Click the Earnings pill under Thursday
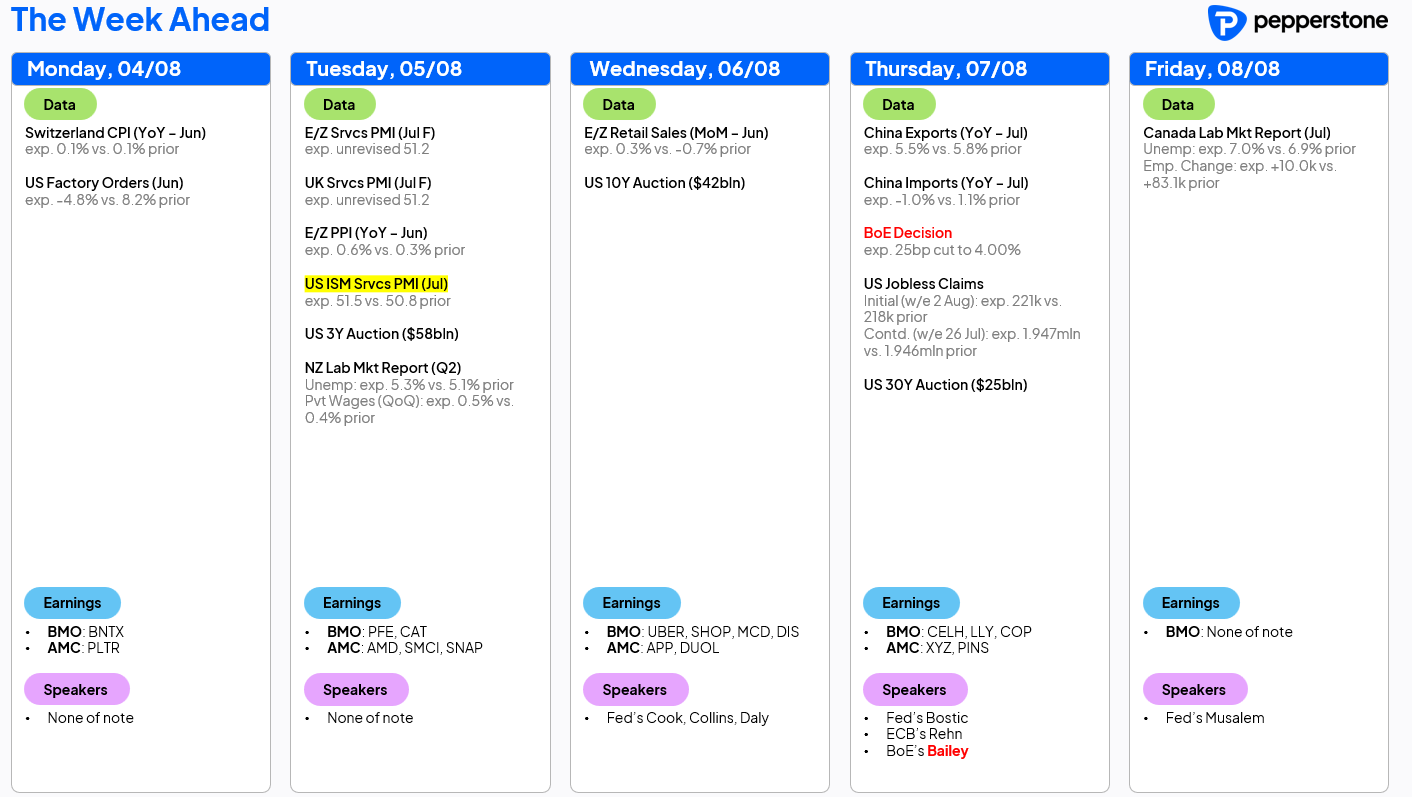 (911, 603)
